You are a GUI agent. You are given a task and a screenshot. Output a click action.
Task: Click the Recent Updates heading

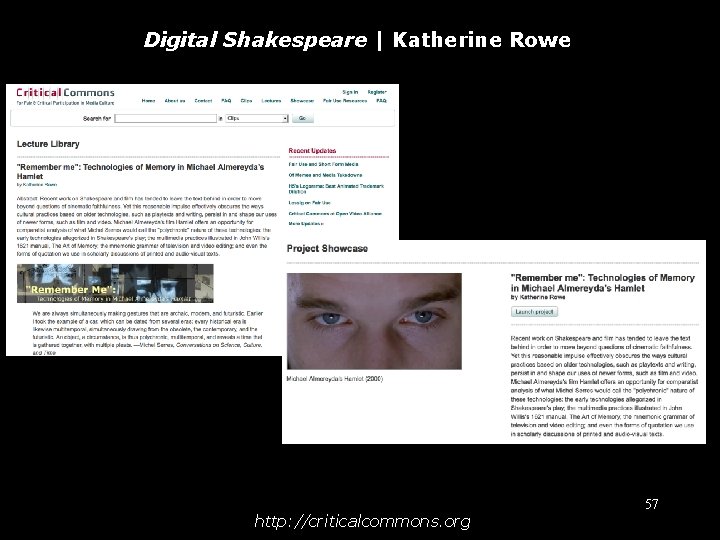pyautogui.click(x=312, y=151)
